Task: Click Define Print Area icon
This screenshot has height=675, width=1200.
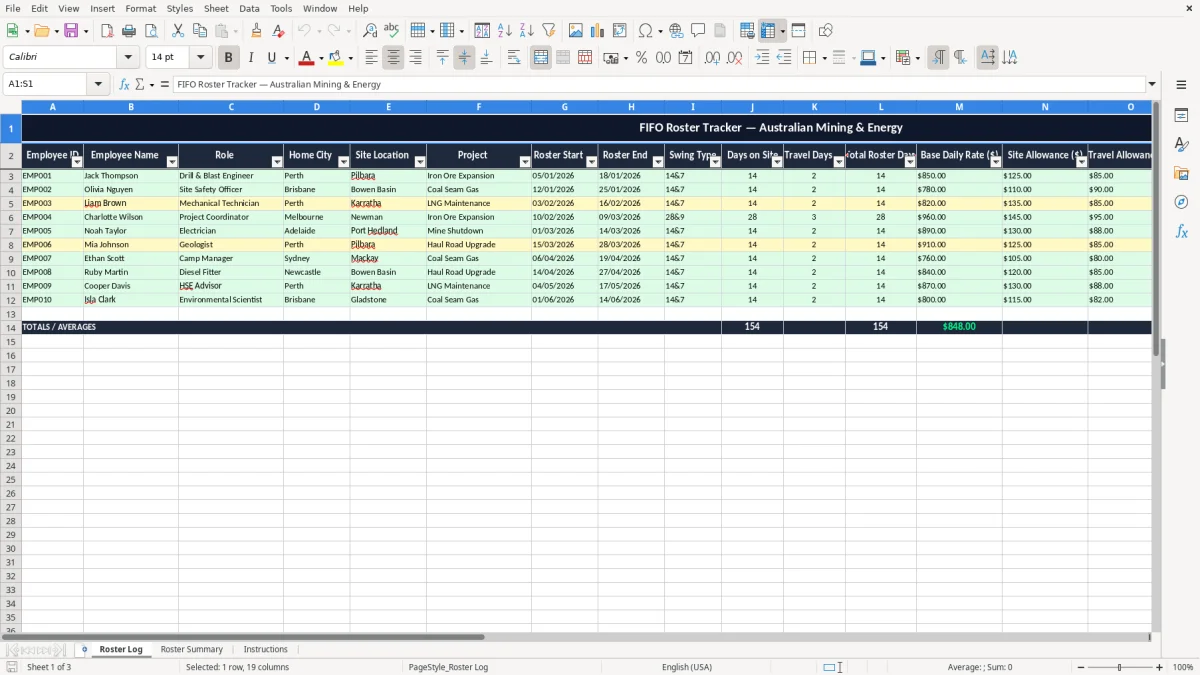Action: (747, 31)
